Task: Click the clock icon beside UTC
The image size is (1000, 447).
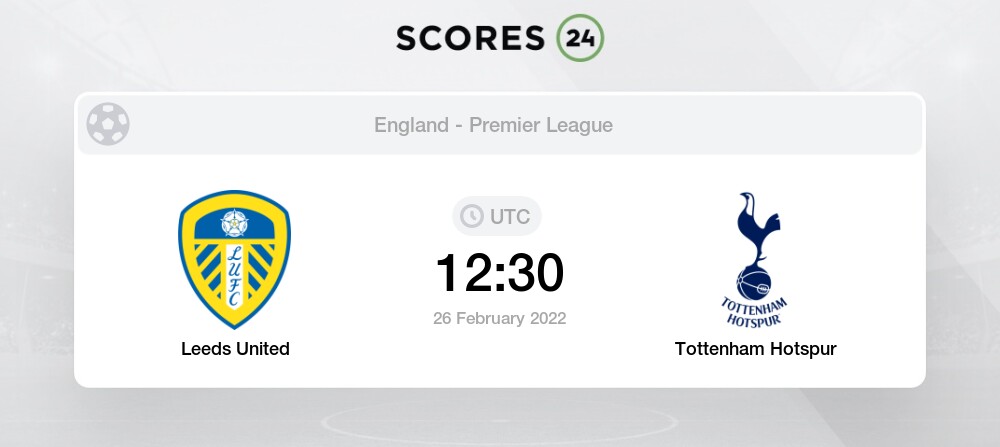Action: coord(470,216)
